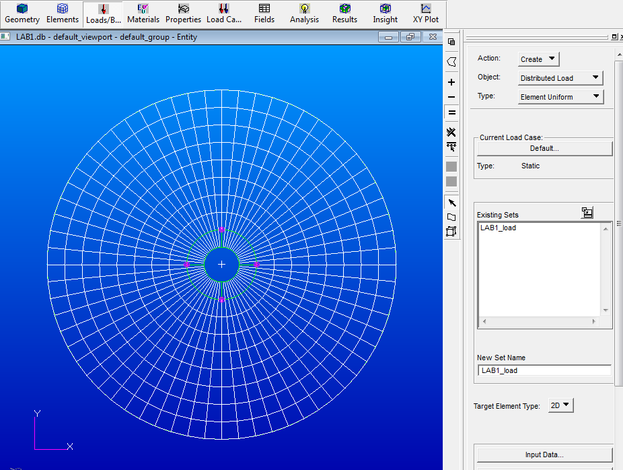
Task: Open the Materials tab
Action: pos(143,13)
